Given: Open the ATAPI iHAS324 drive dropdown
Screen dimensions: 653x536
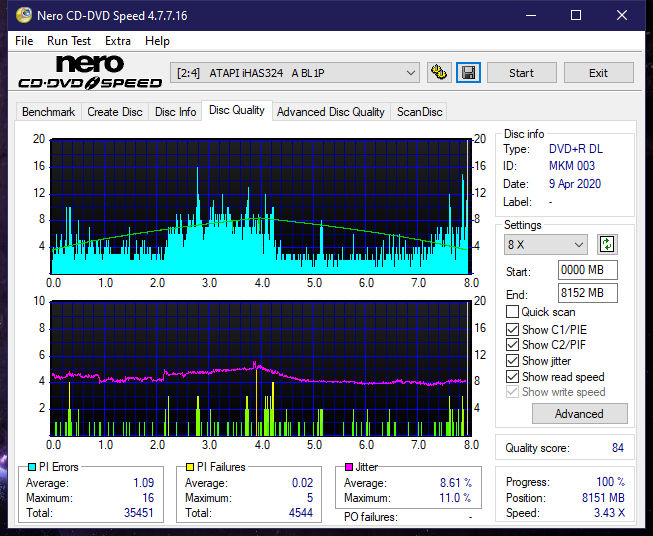Looking at the screenshot, I should point(296,73).
